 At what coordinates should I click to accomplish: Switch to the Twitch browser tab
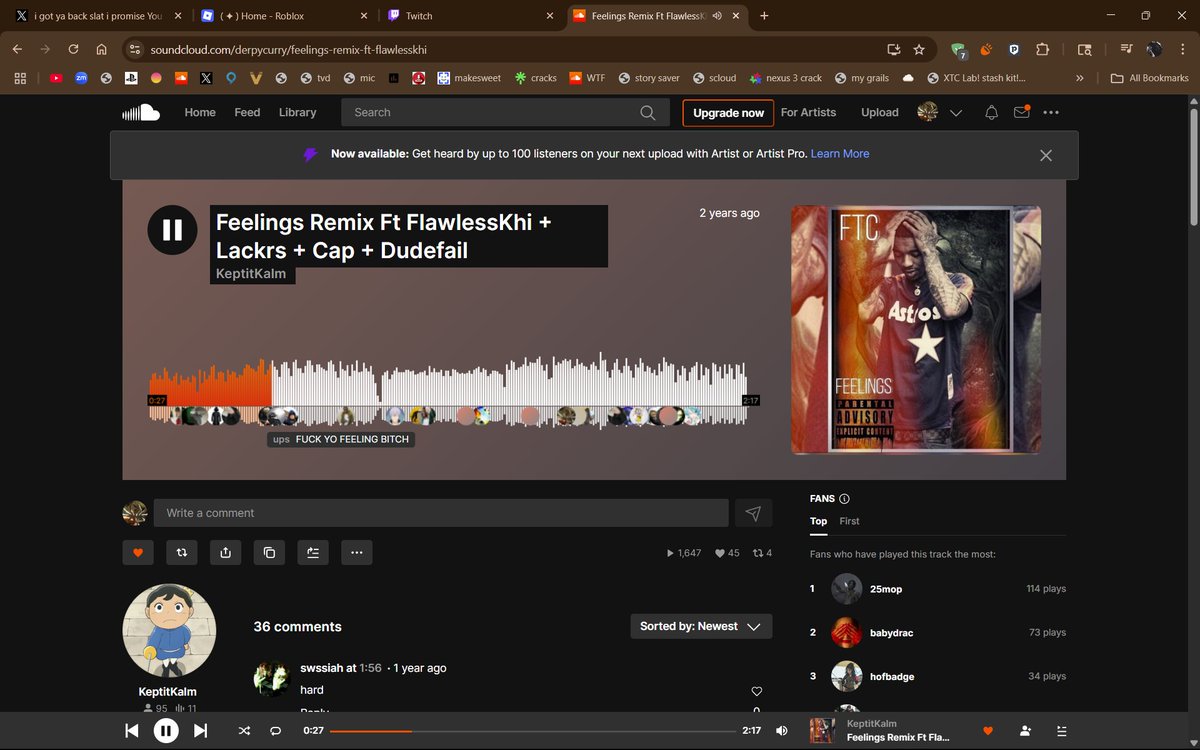[x=470, y=16]
